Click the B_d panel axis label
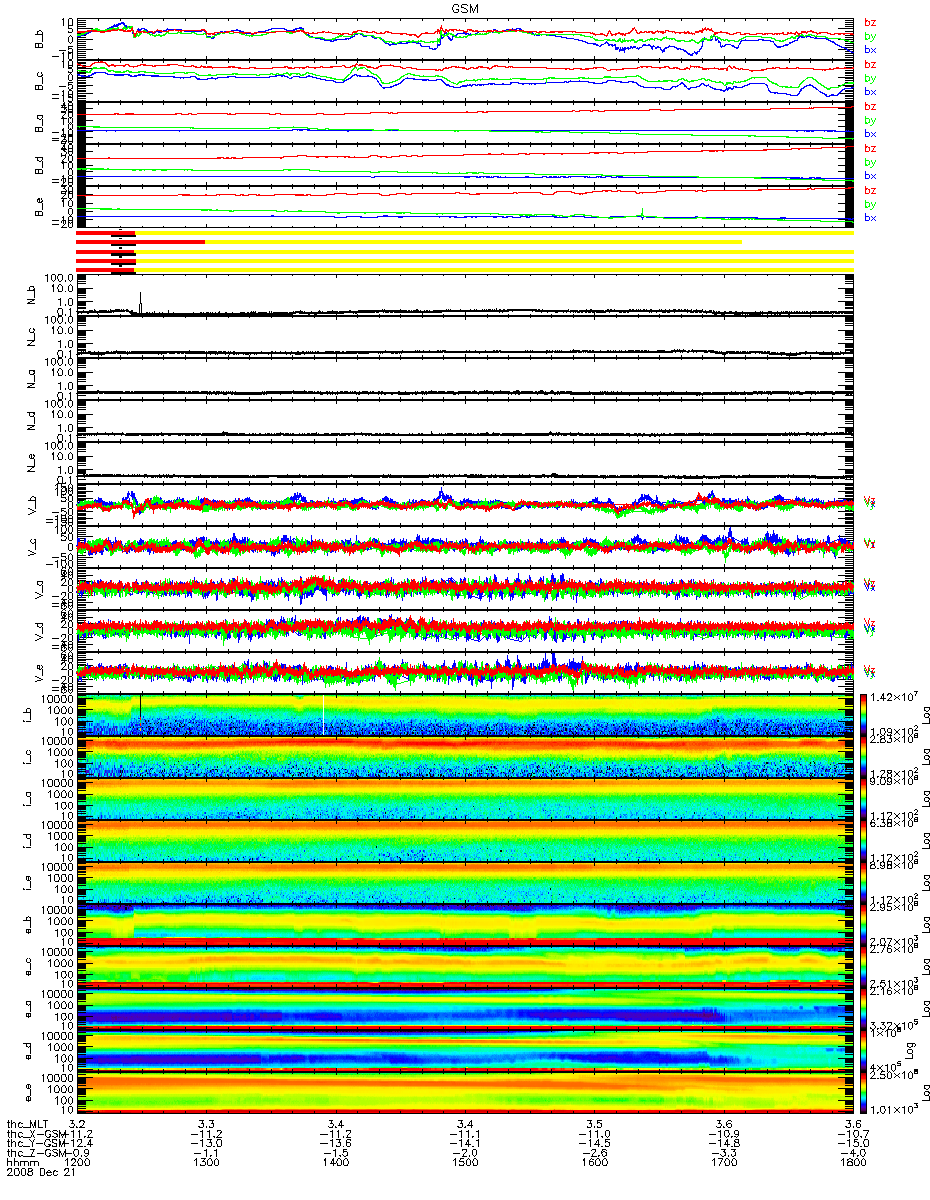 click(38, 165)
